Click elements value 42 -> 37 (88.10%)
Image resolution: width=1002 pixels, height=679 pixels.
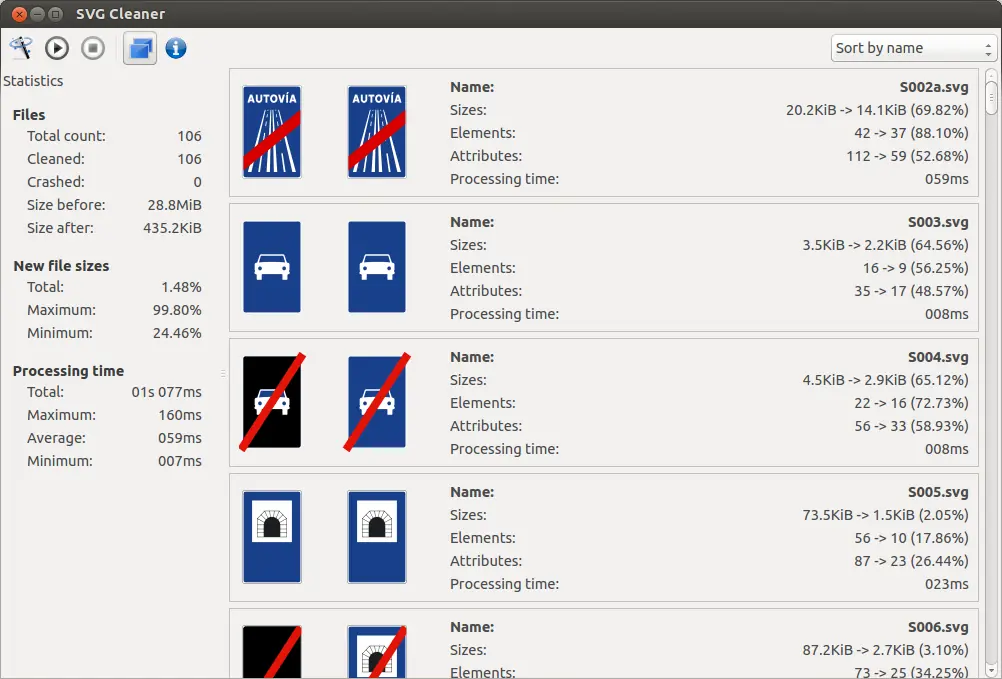[911, 133]
